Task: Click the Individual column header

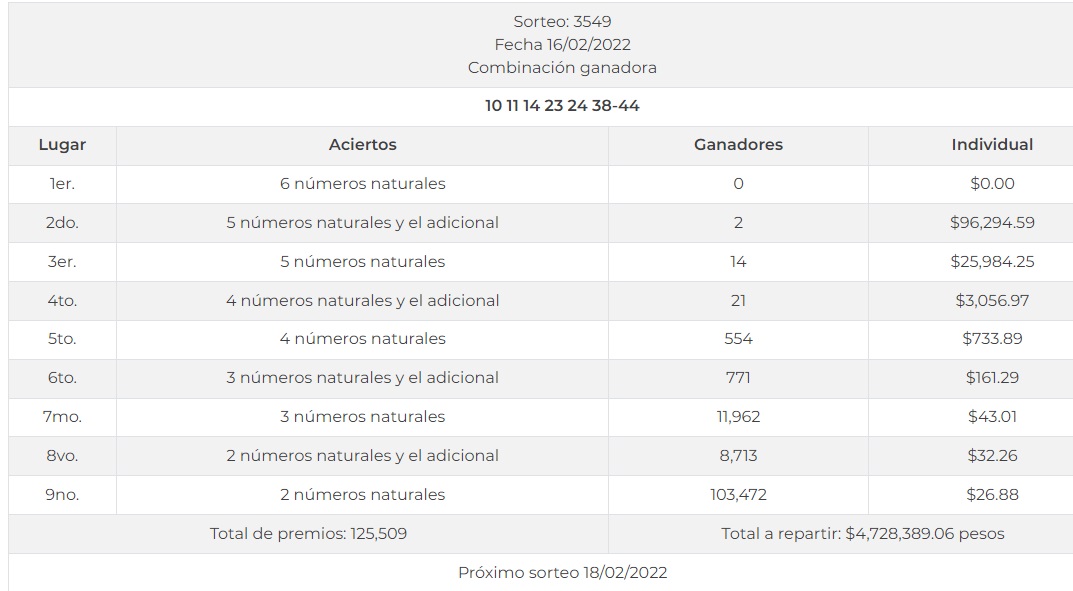Action: pyautogui.click(x=992, y=145)
